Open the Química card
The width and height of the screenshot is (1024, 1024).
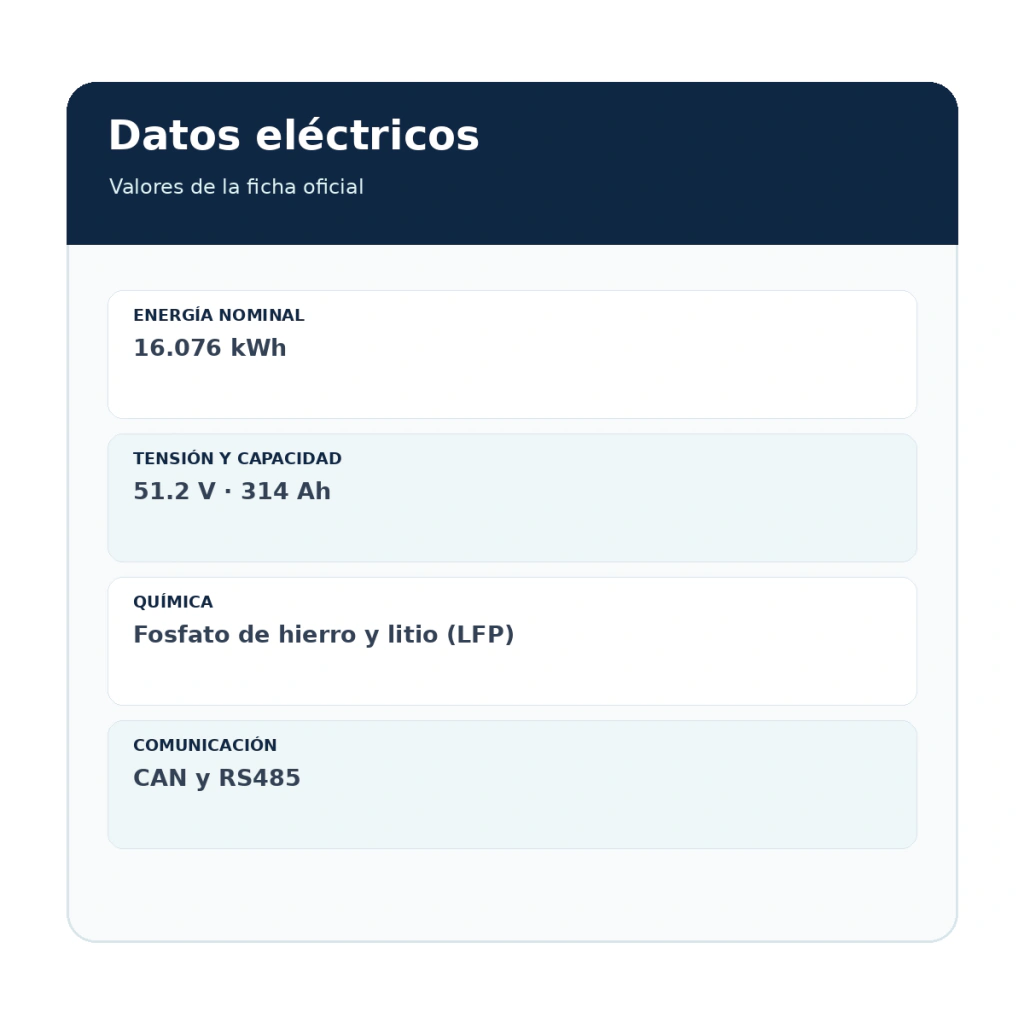pos(512,641)
